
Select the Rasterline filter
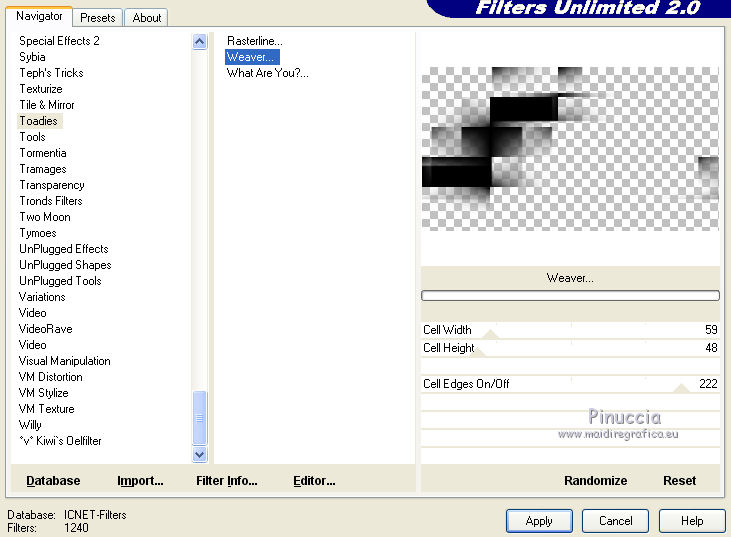(x=255, y=41)
